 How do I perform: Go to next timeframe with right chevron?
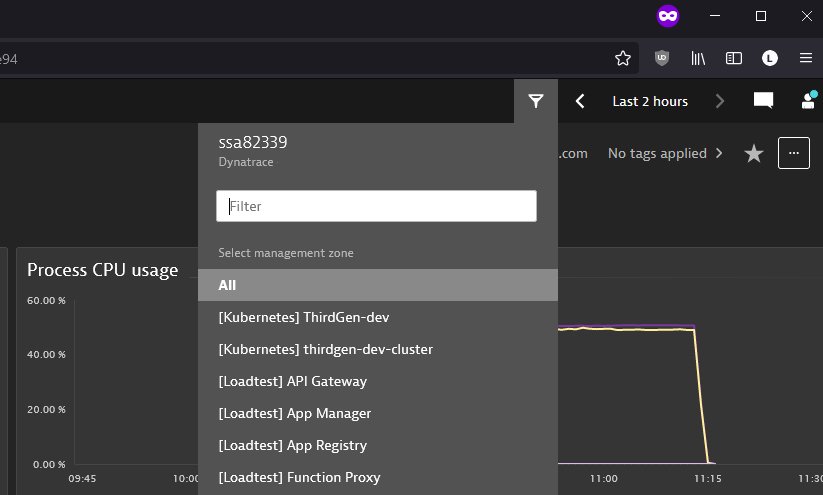[720, 101]
